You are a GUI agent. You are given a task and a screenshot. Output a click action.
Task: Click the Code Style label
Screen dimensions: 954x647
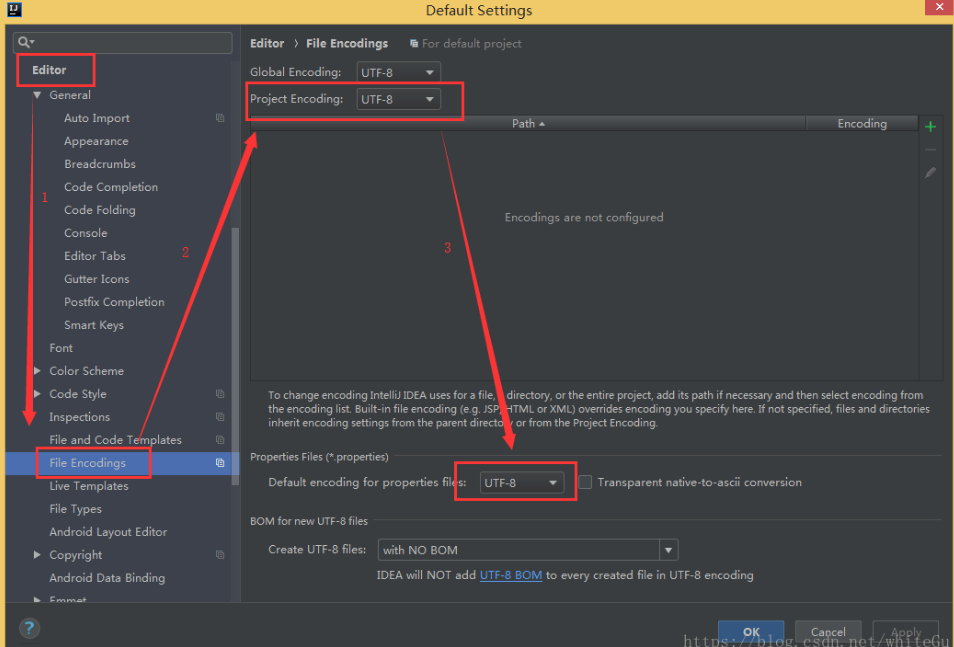[78, 394]
